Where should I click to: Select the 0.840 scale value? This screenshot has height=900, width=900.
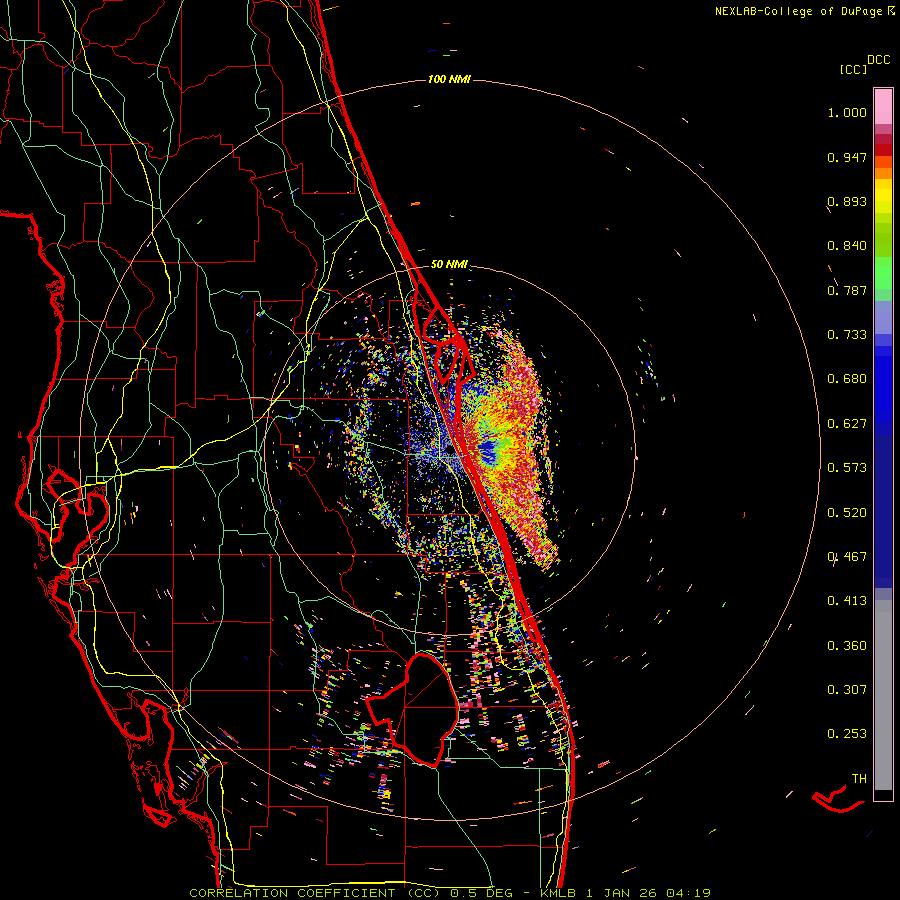pyautogui.click(x=847, y=246)
